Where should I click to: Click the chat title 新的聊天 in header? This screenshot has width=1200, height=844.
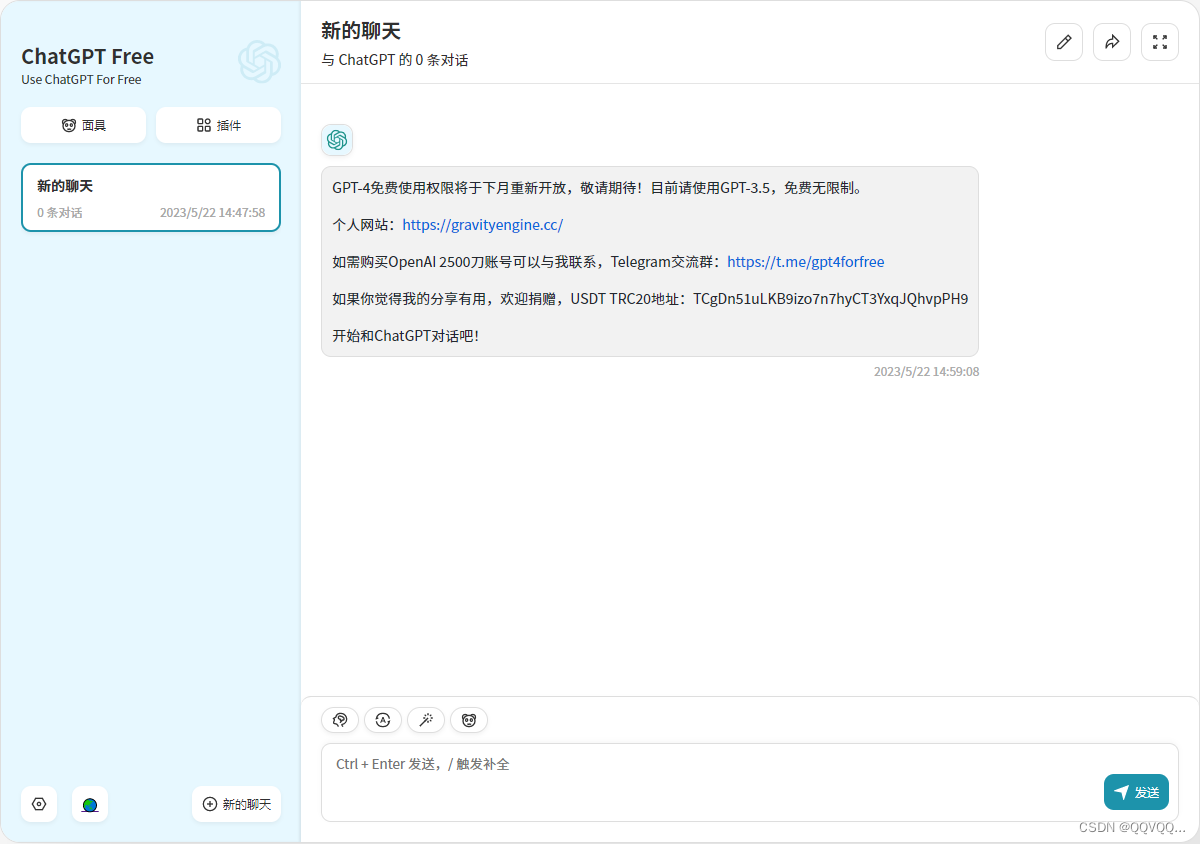[x=361, y=31]
